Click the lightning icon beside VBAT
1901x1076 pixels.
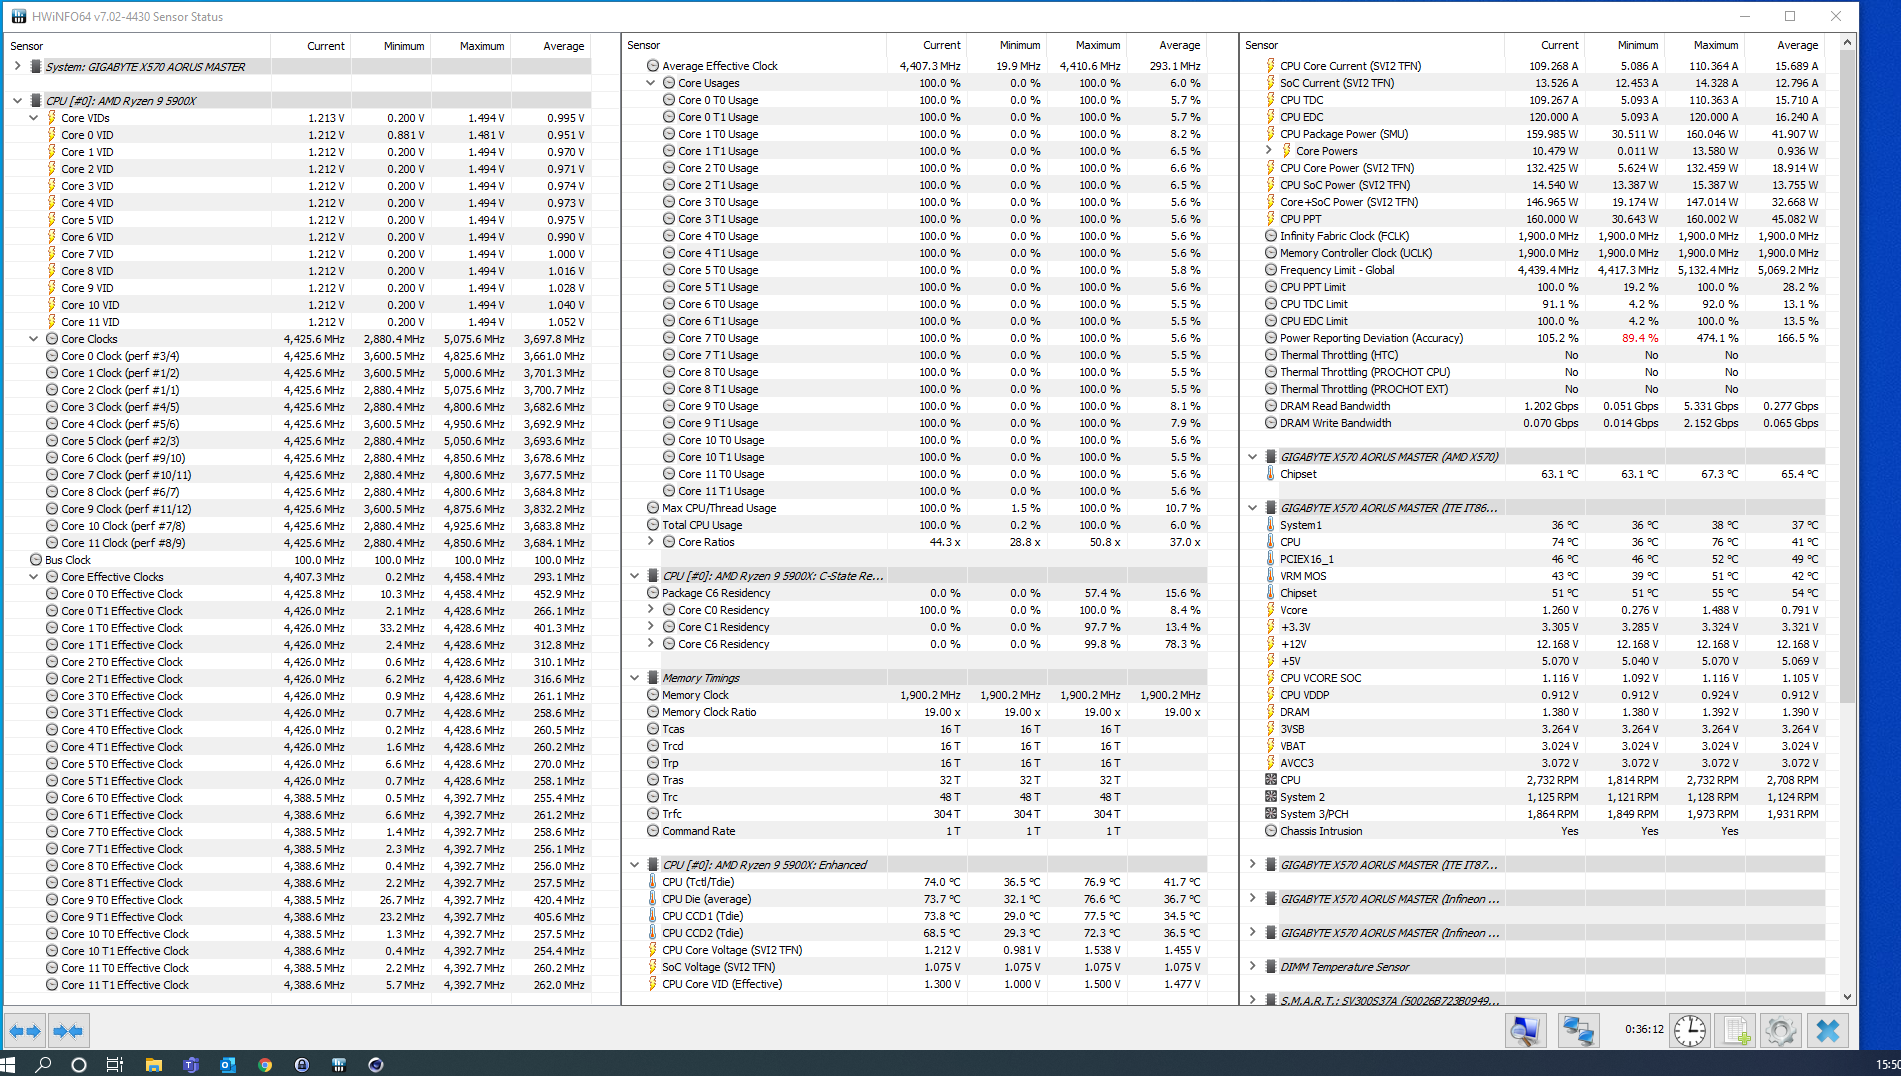click(1271, 746)
